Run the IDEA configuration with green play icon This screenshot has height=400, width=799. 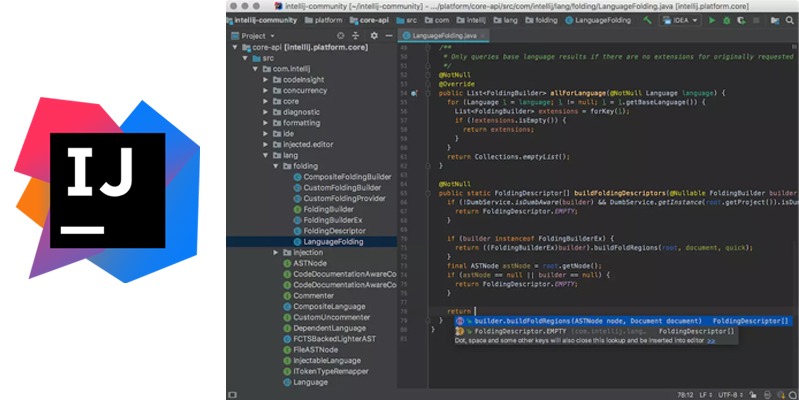coord(712,20)
